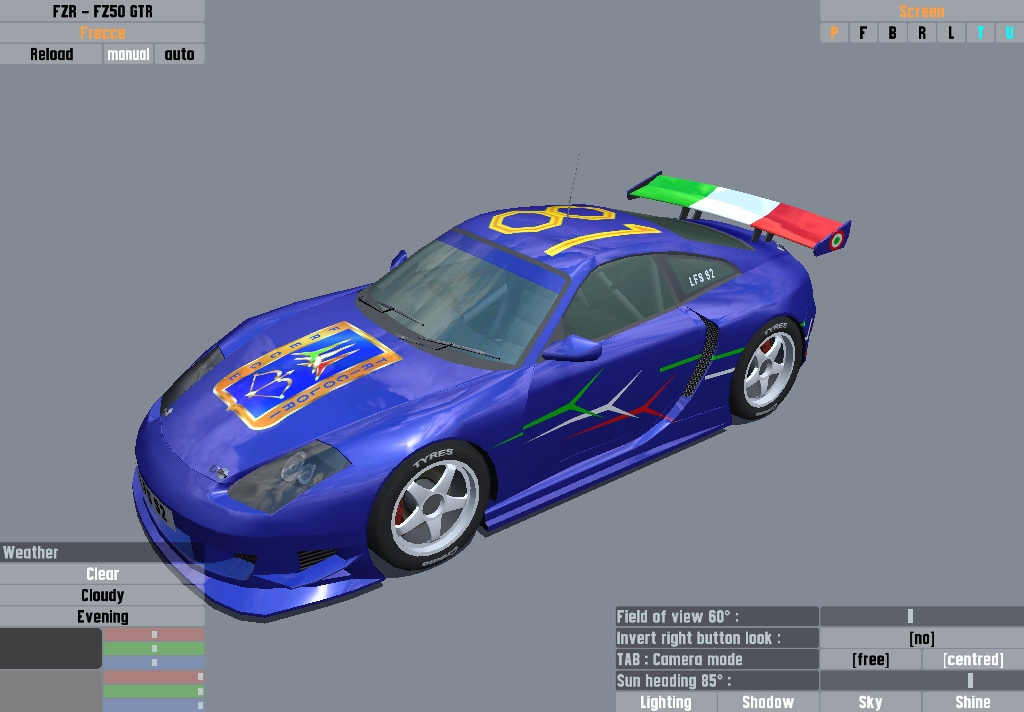The height and width of the screenshot is (712, 1024).
Task: Adjust the upper green color slider
Action: [153, 649]
